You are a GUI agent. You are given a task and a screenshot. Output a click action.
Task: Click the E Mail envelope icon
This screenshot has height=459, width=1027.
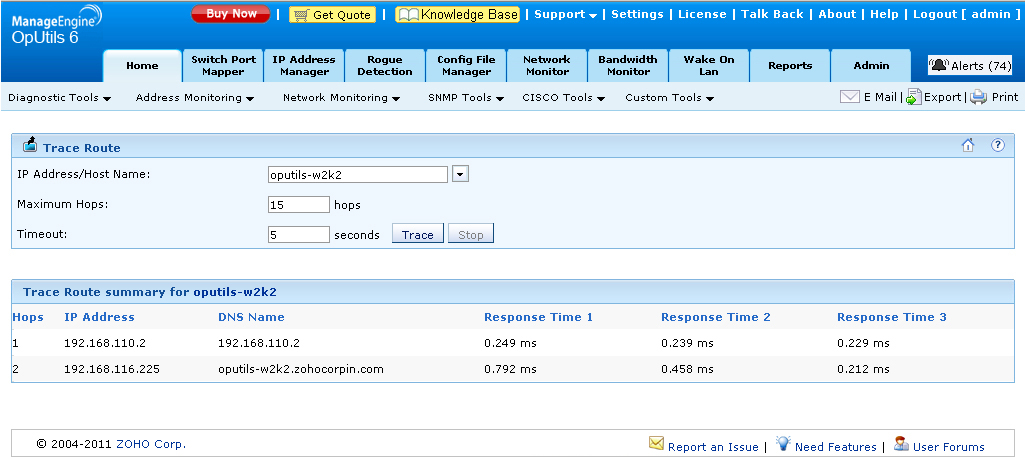point(850,97)
